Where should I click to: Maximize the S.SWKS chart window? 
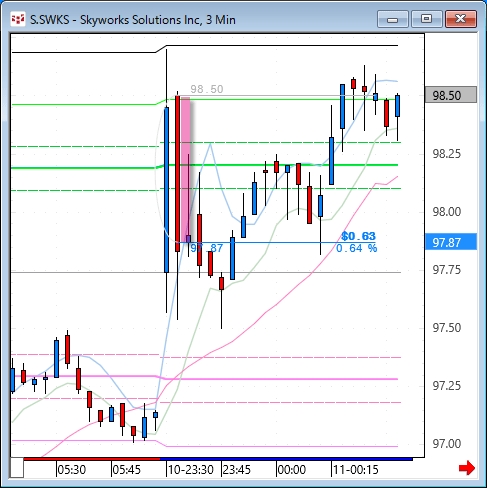point(426,19)
